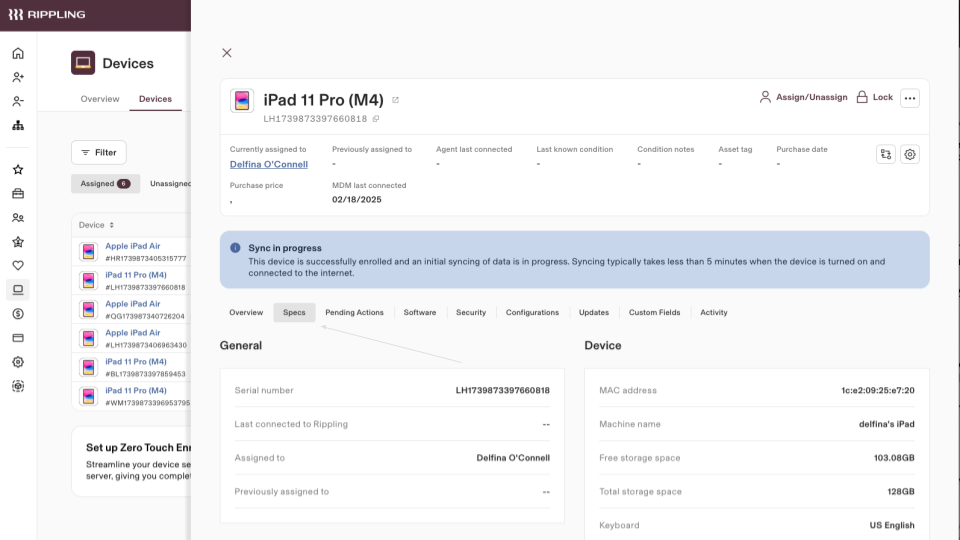The width and height of the screenshot is (960, 540).
Task: Open Delfina O'Connell profile link
Action: pos(269,164)
